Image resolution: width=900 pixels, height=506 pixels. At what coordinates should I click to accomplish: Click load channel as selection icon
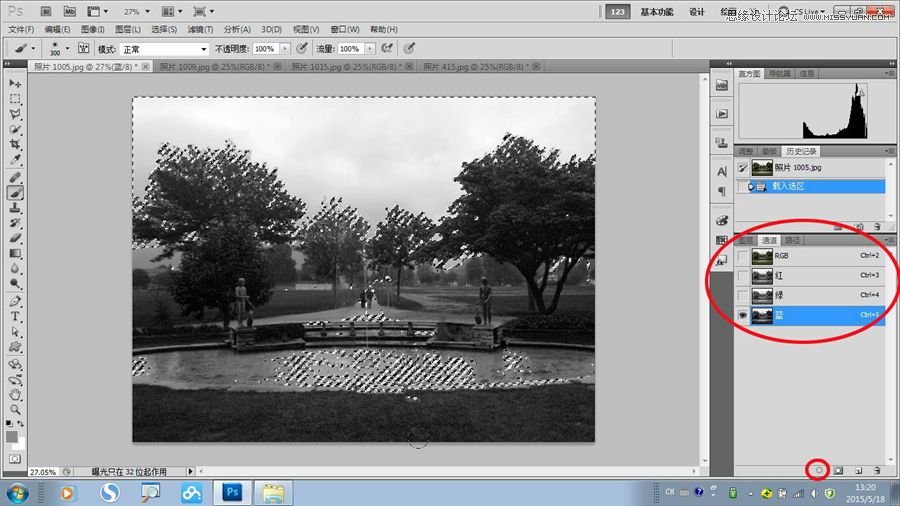pyautogui.click(x=819, y=469)
